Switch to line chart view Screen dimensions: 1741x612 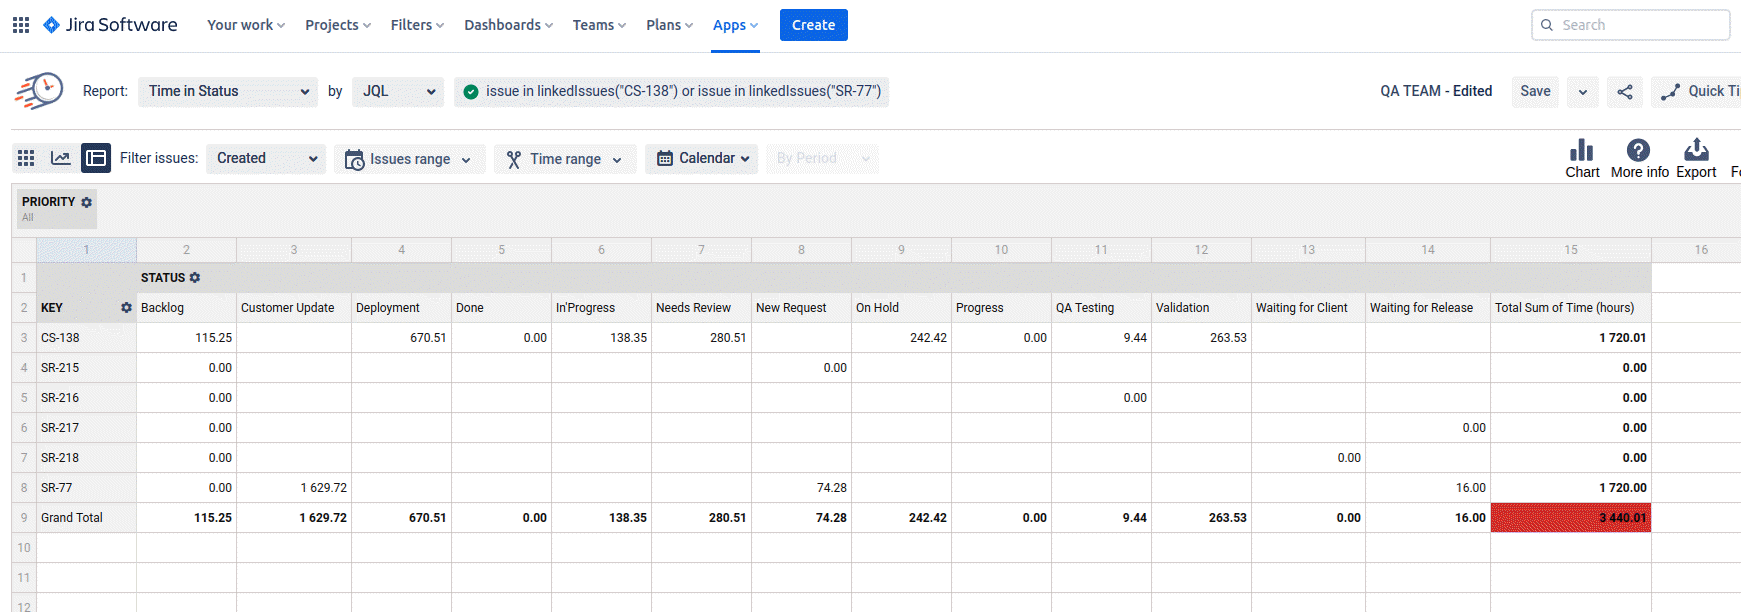61,158
